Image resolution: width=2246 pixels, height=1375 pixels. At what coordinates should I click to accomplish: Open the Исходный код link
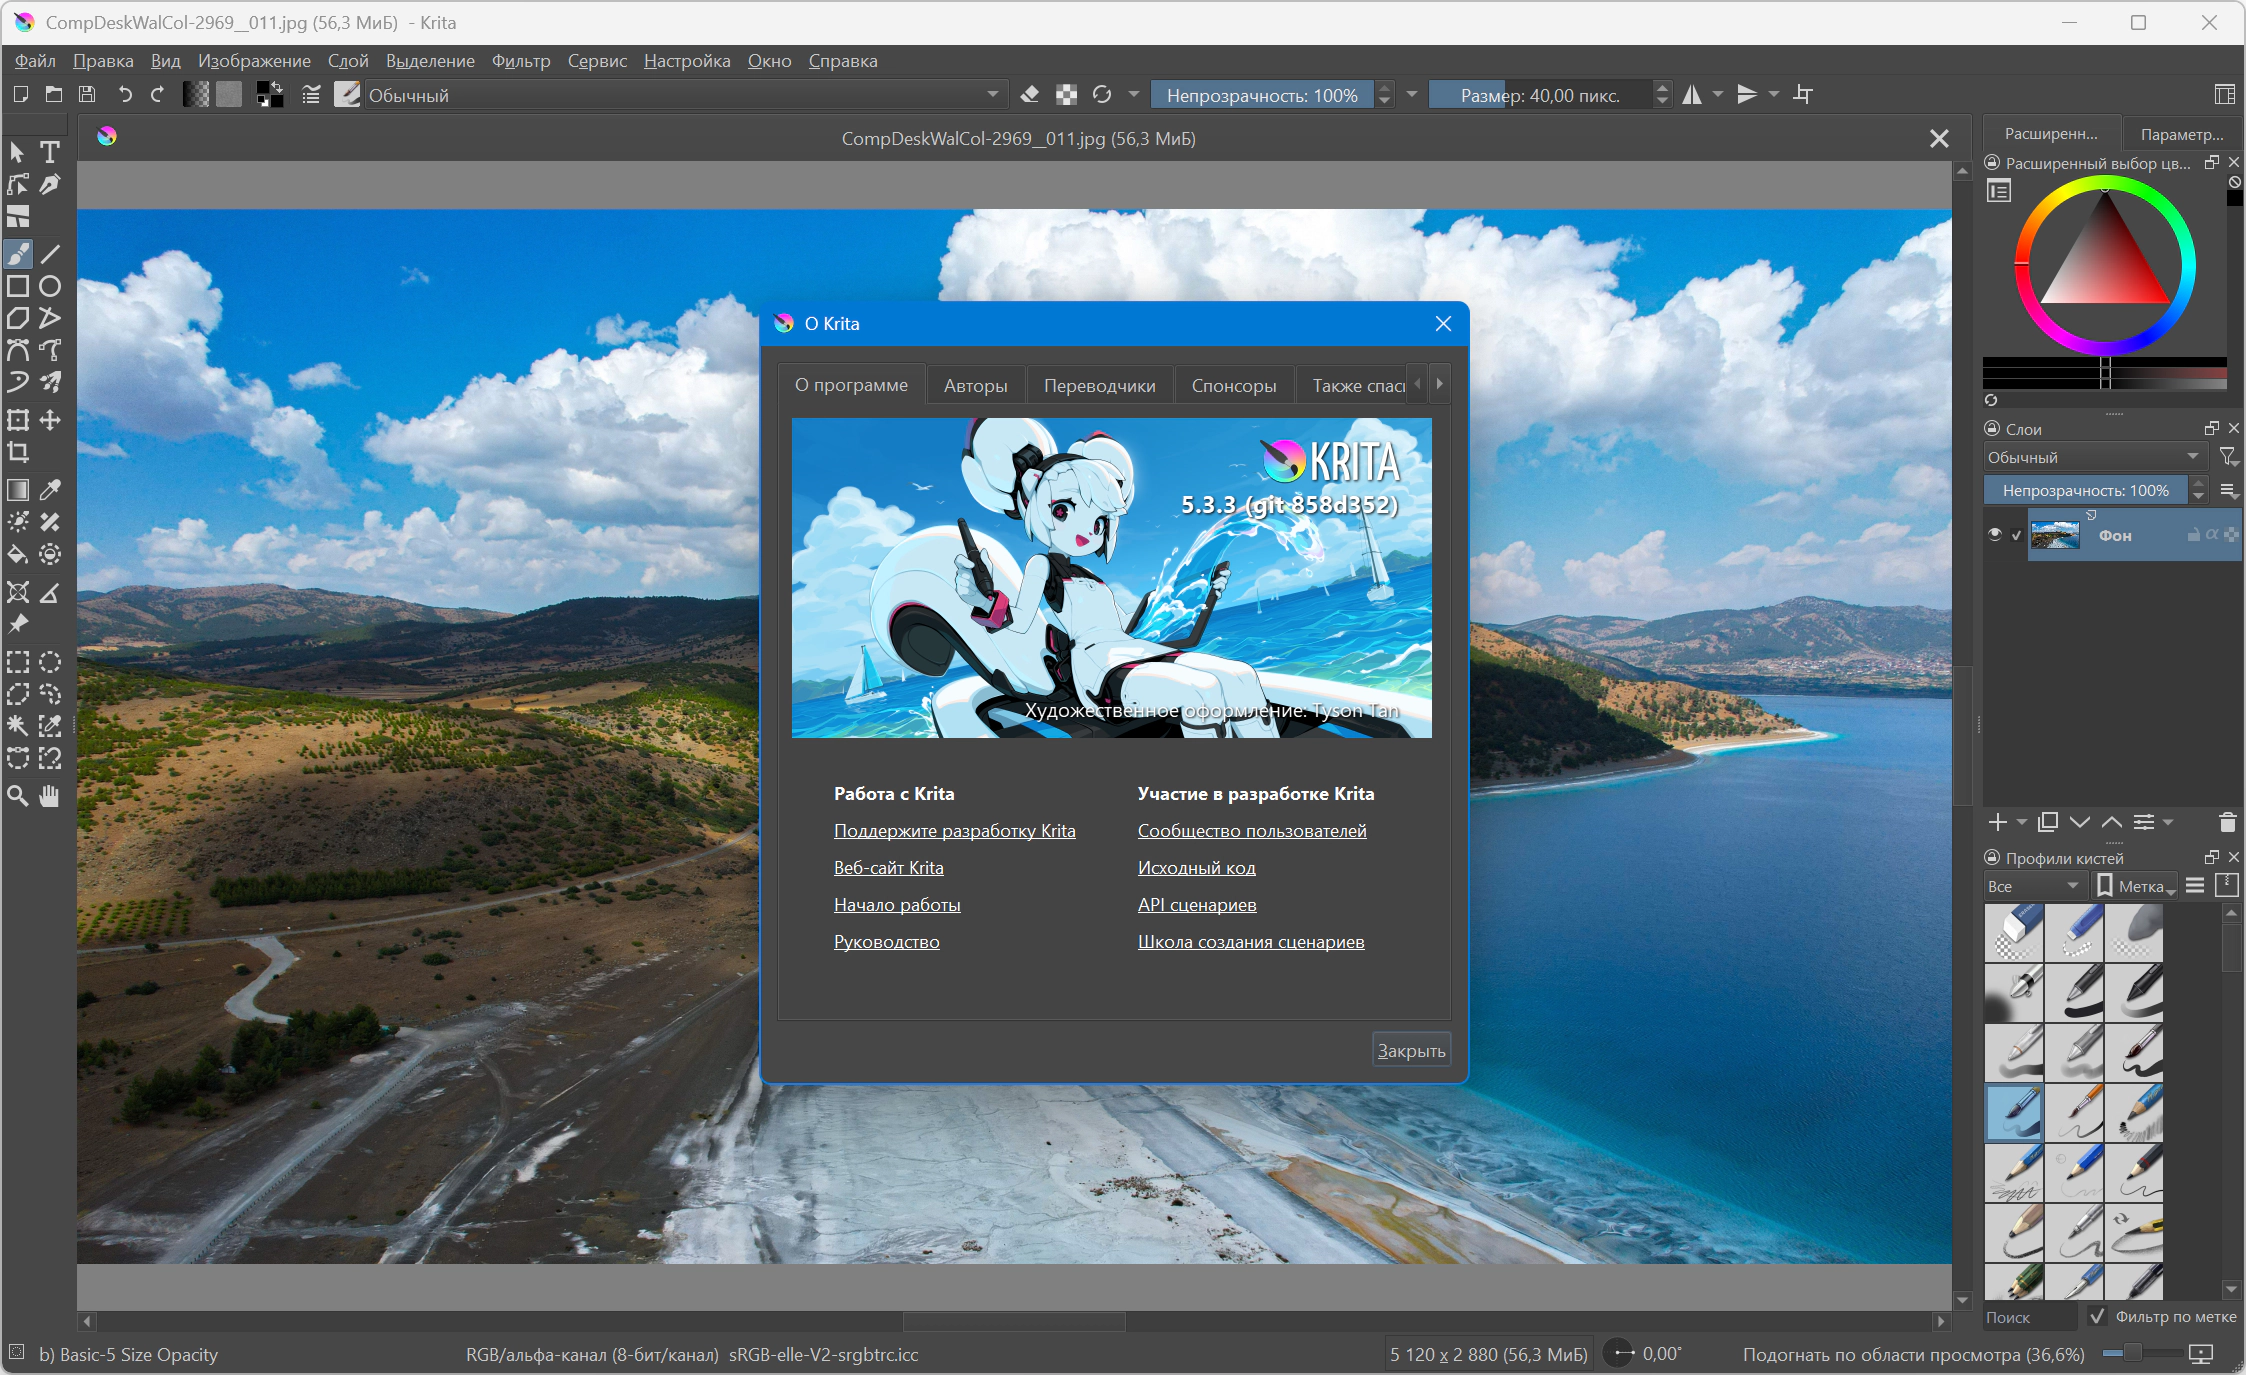(1197, 867)
